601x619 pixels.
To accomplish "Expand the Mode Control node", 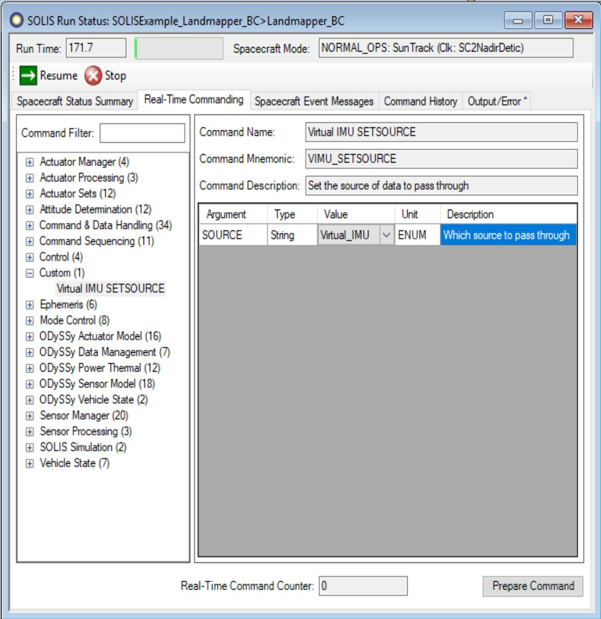I will [x=30, y=321].
